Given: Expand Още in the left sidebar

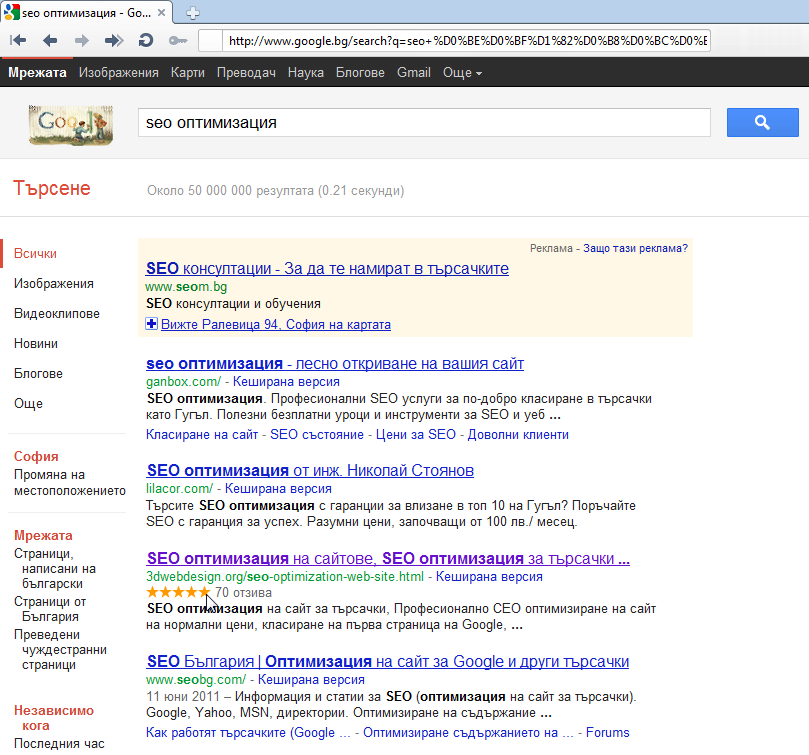Looking at the screenshot, I should 28,404.
